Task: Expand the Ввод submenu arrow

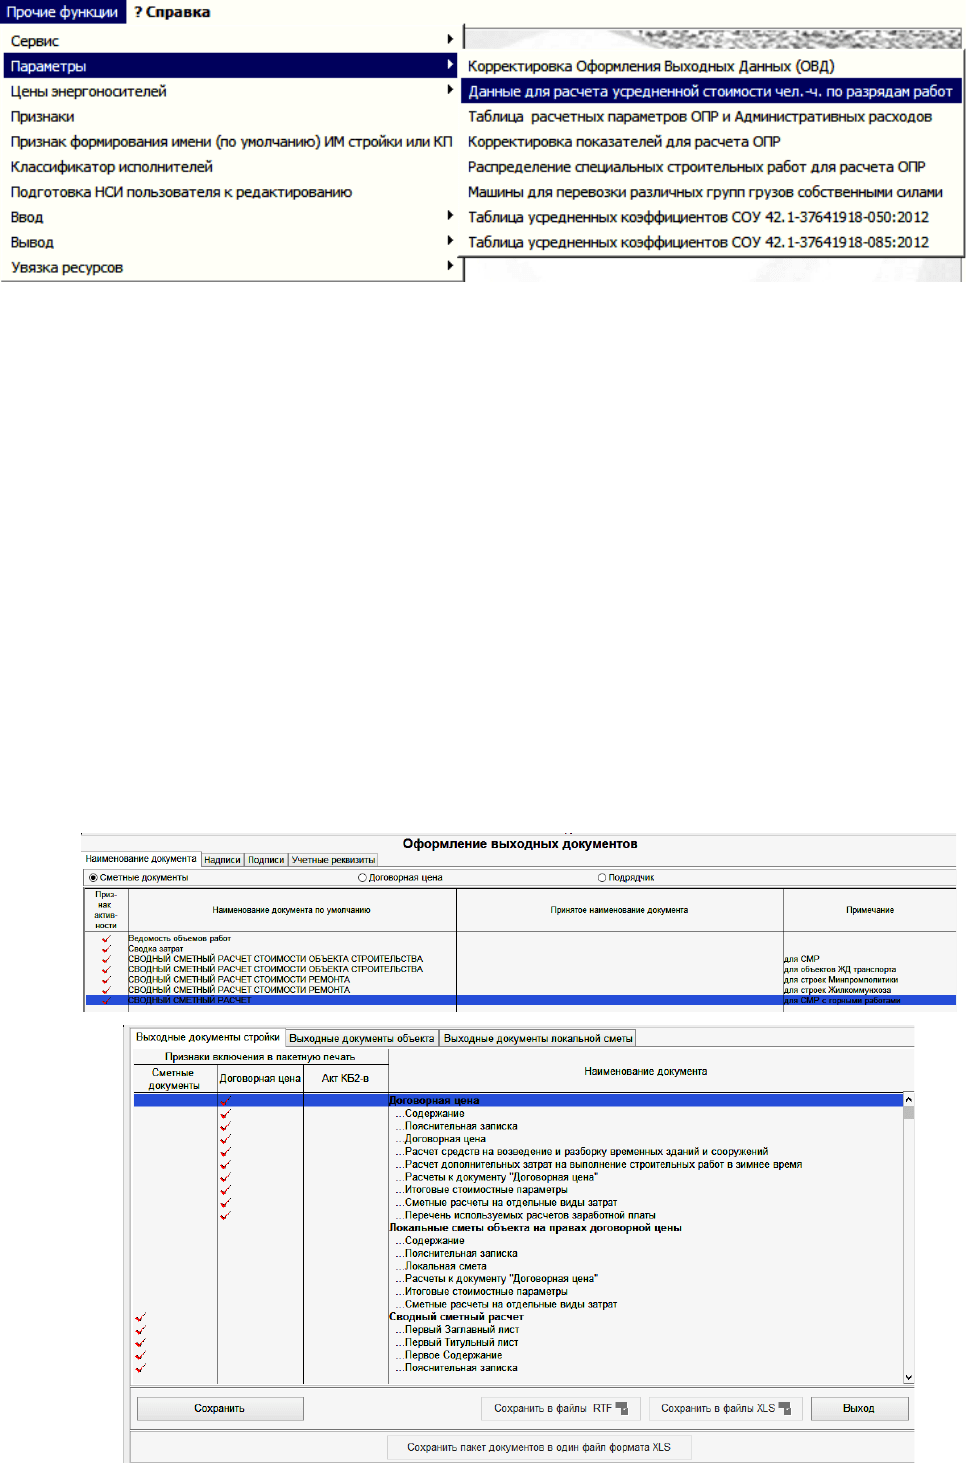Action: (451, 216)
